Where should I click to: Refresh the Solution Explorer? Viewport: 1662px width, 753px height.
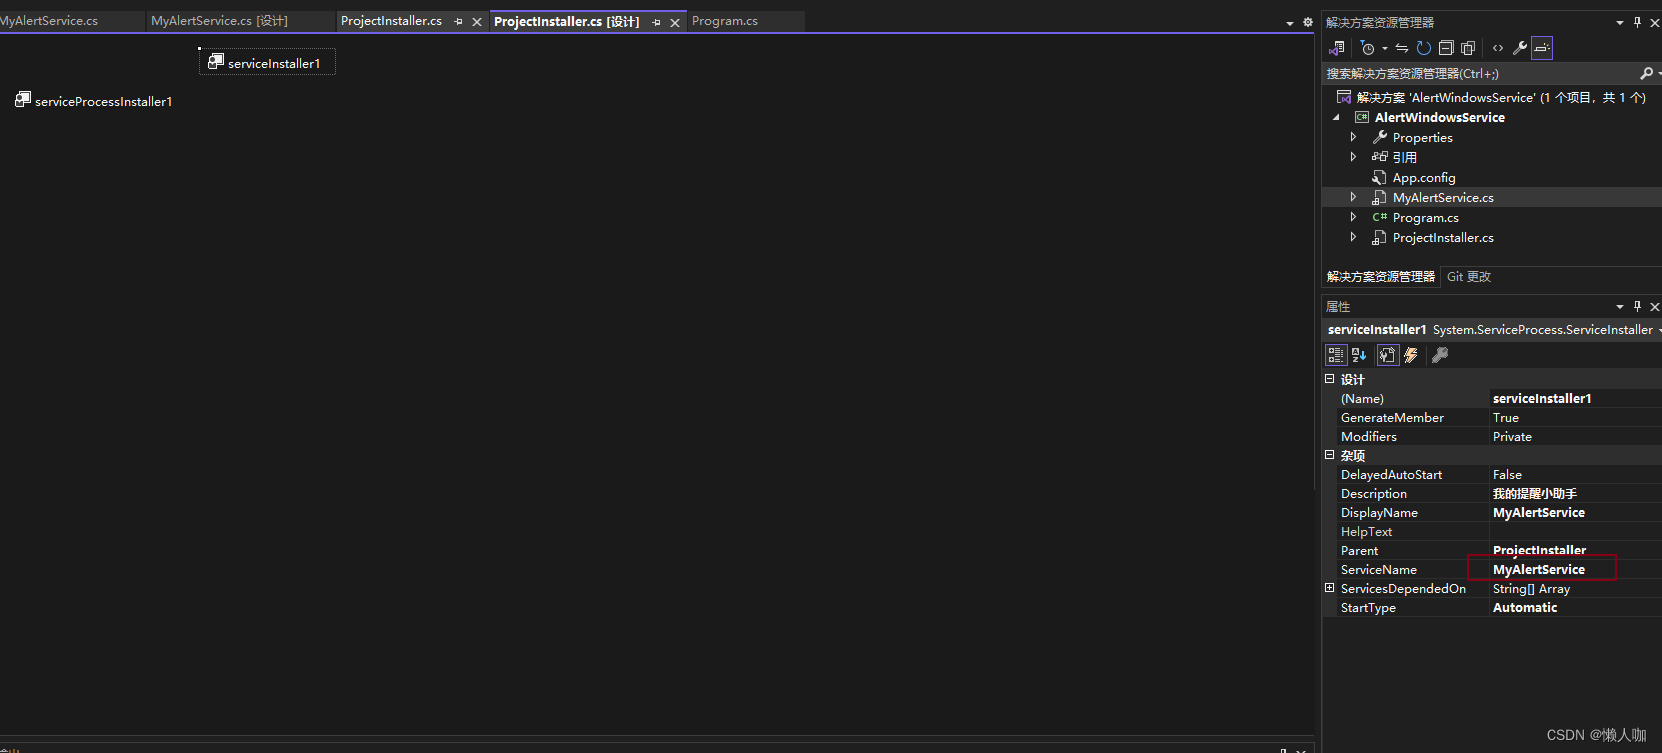pos(1424,48)
